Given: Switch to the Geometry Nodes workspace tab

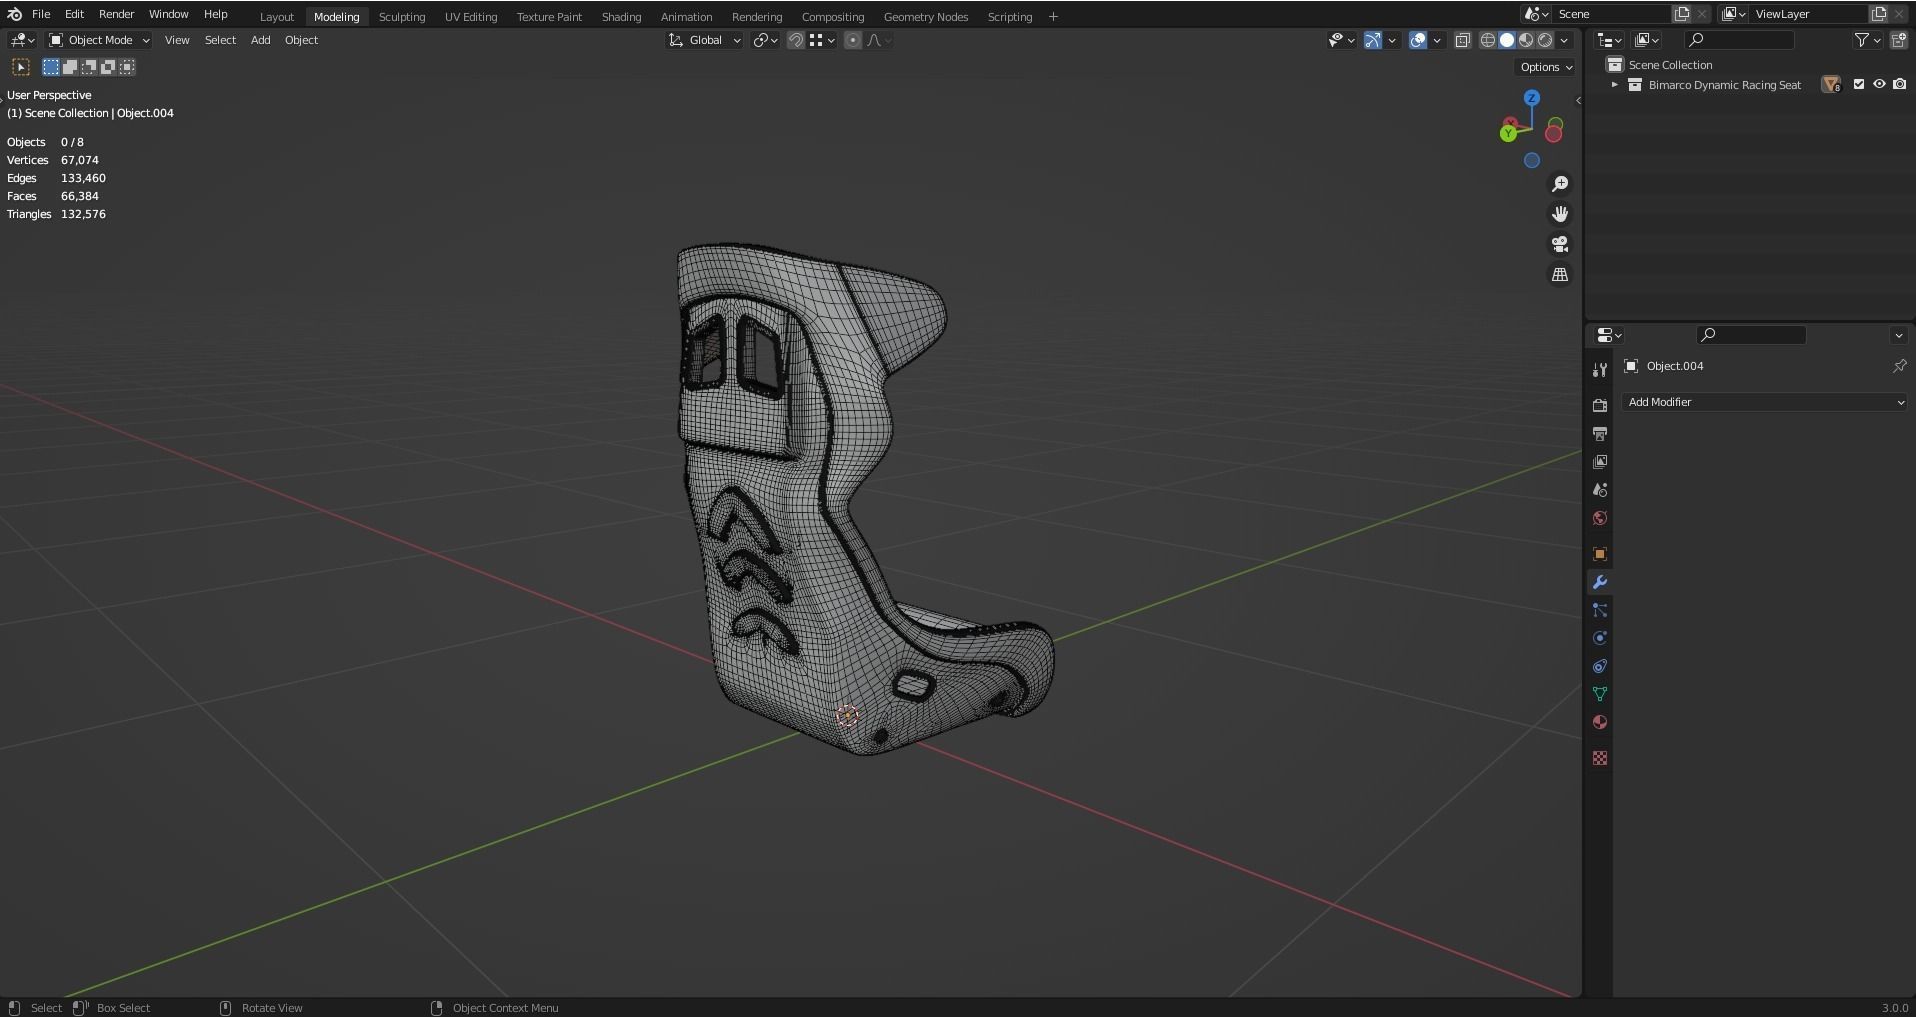Looking at the screenshot, I should [x=926, y=16].
